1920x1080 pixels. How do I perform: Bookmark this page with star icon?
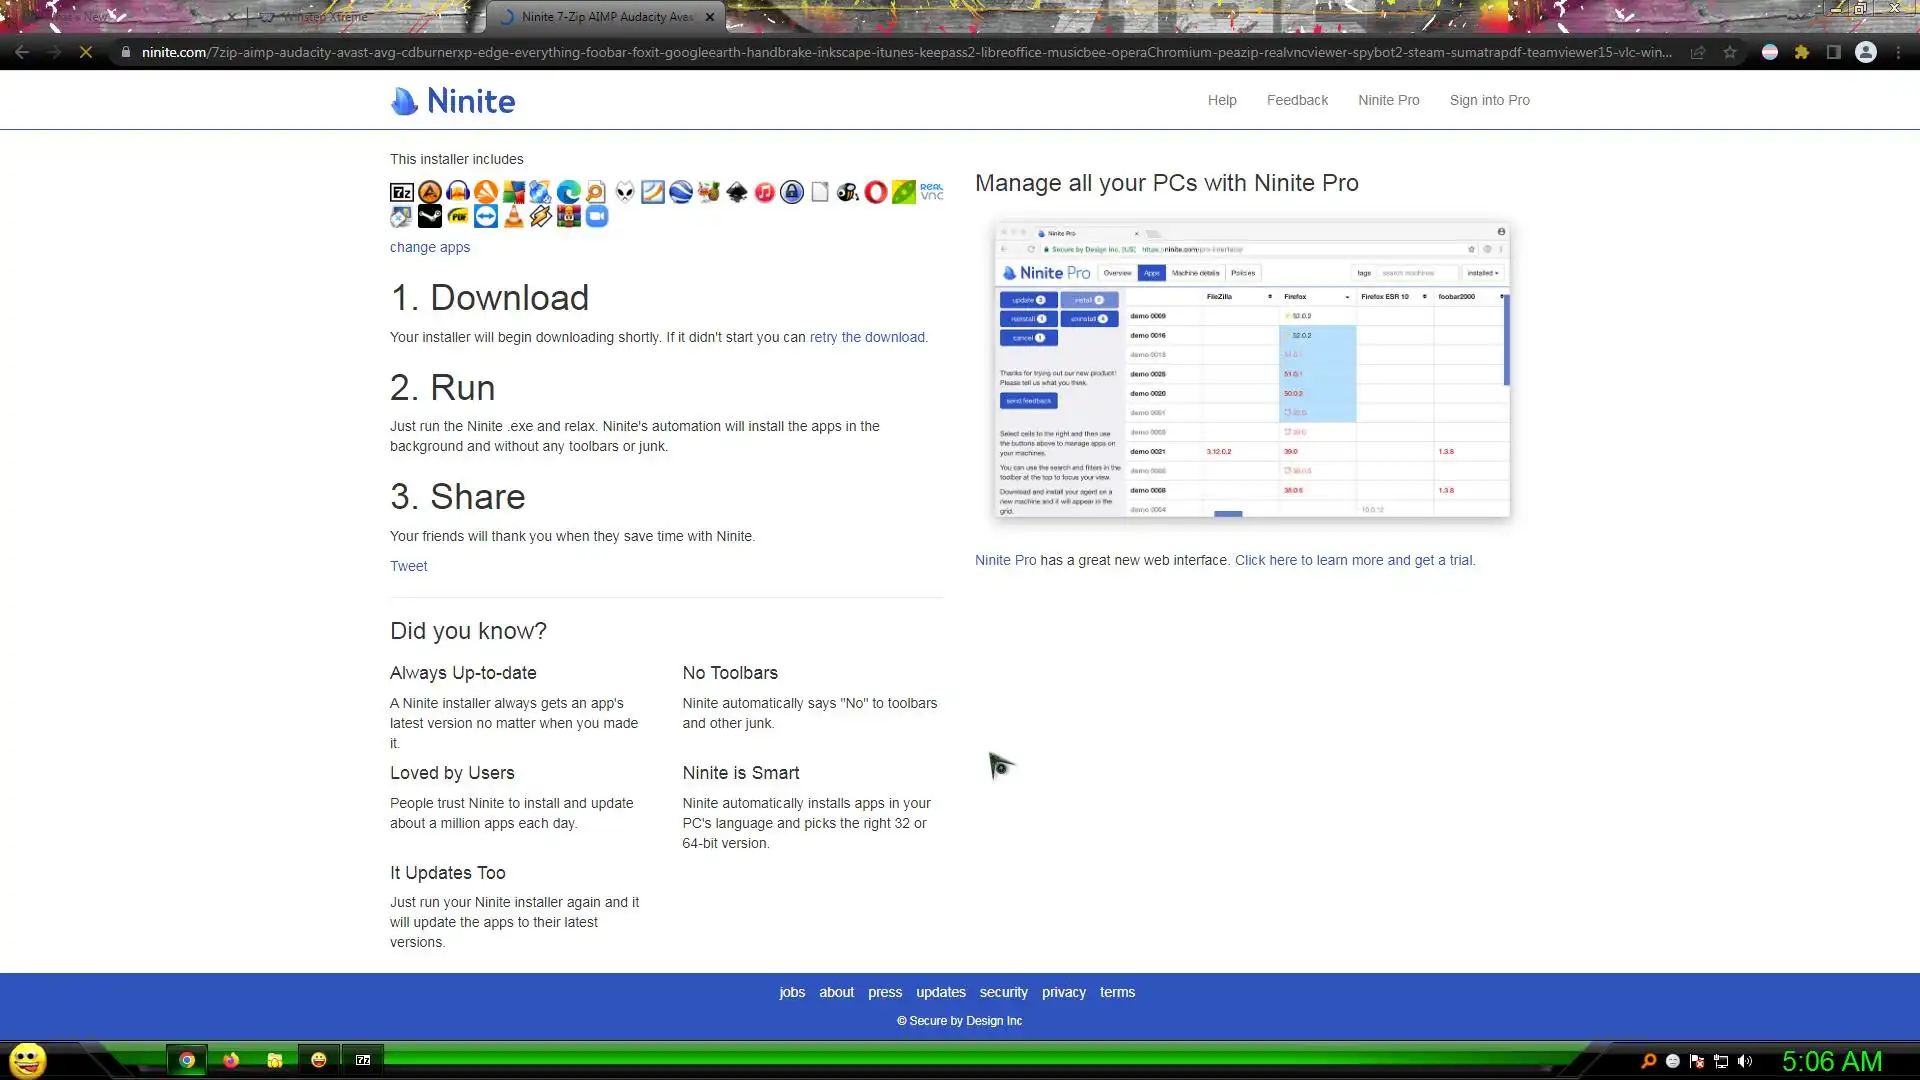pos(1730,52)
